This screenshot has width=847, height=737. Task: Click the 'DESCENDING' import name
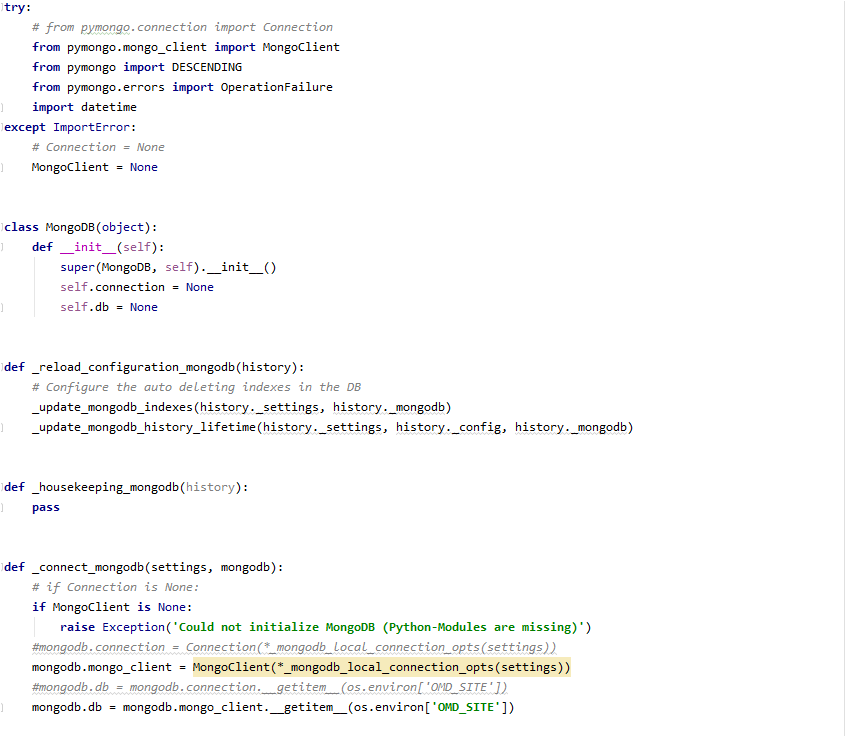click(207, 67)
